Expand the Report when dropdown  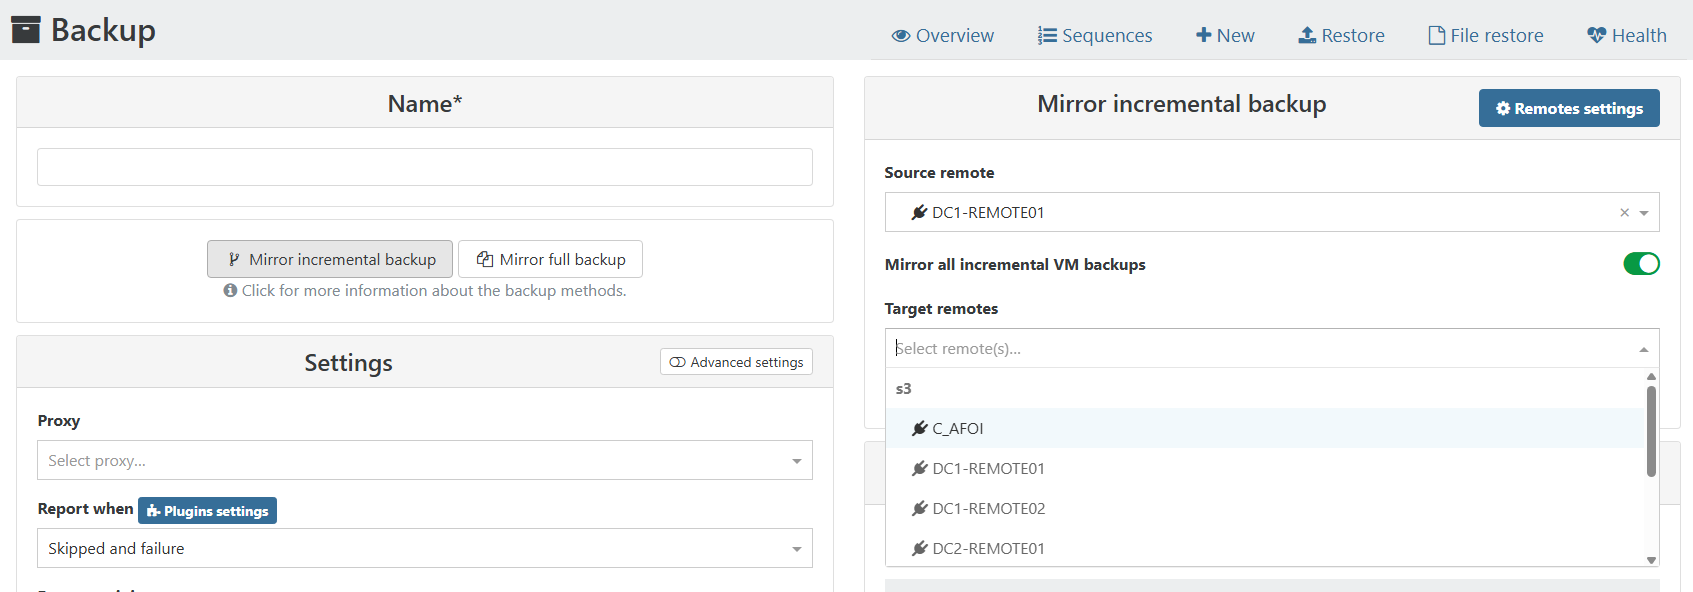(424, 549)
